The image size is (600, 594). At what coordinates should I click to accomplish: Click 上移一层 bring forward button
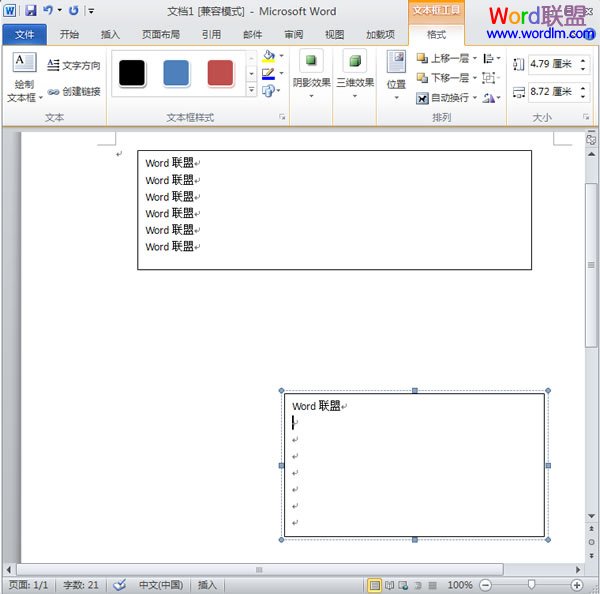pyautogui.click(x=442, y=58)
